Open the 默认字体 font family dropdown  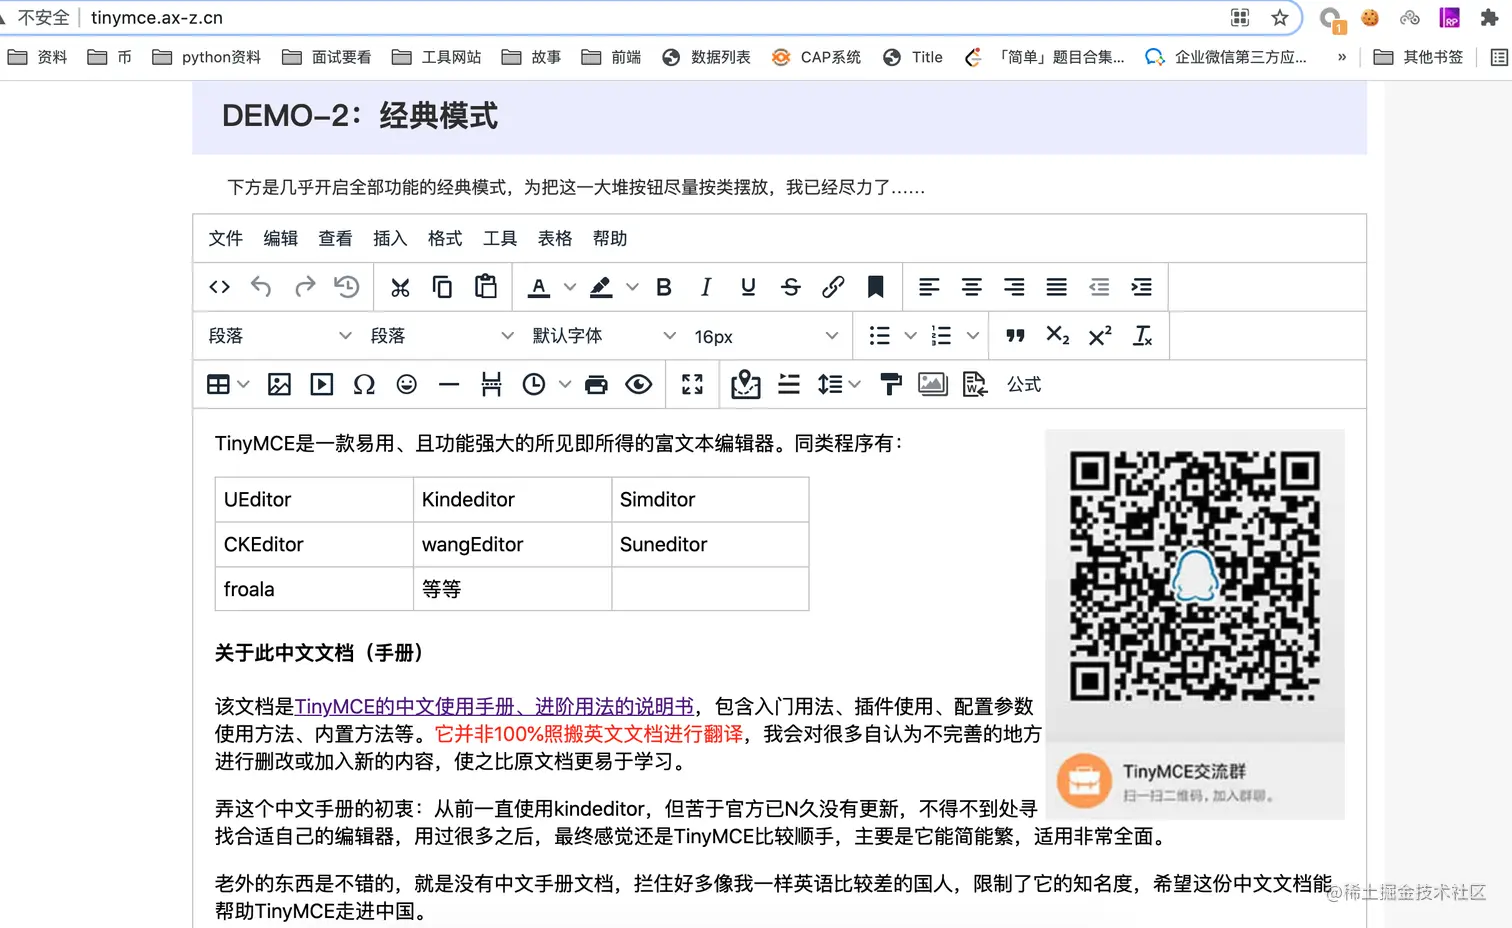point(604,336)
